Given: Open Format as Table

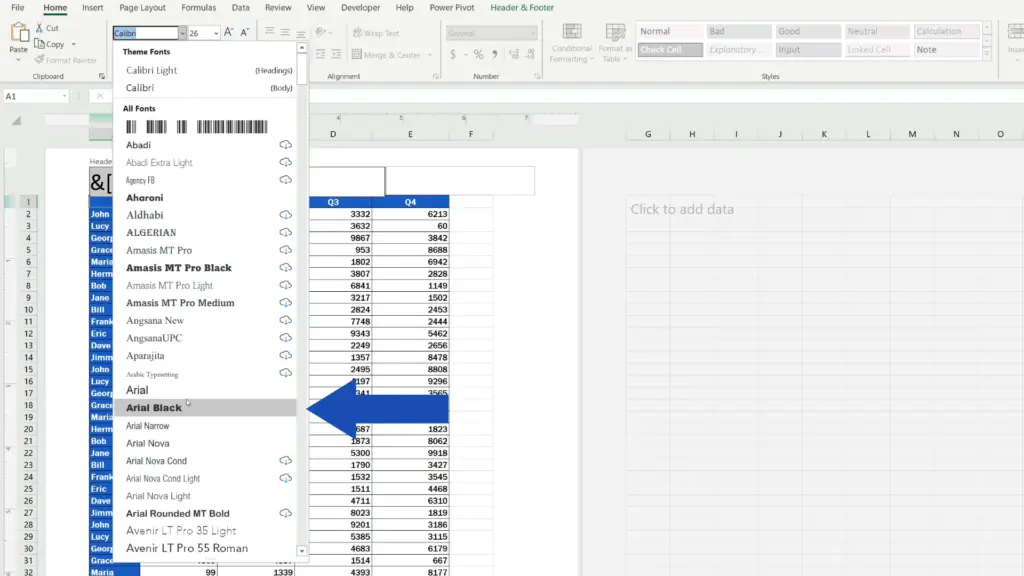Looking at the screenshot, I should [615, 43].
